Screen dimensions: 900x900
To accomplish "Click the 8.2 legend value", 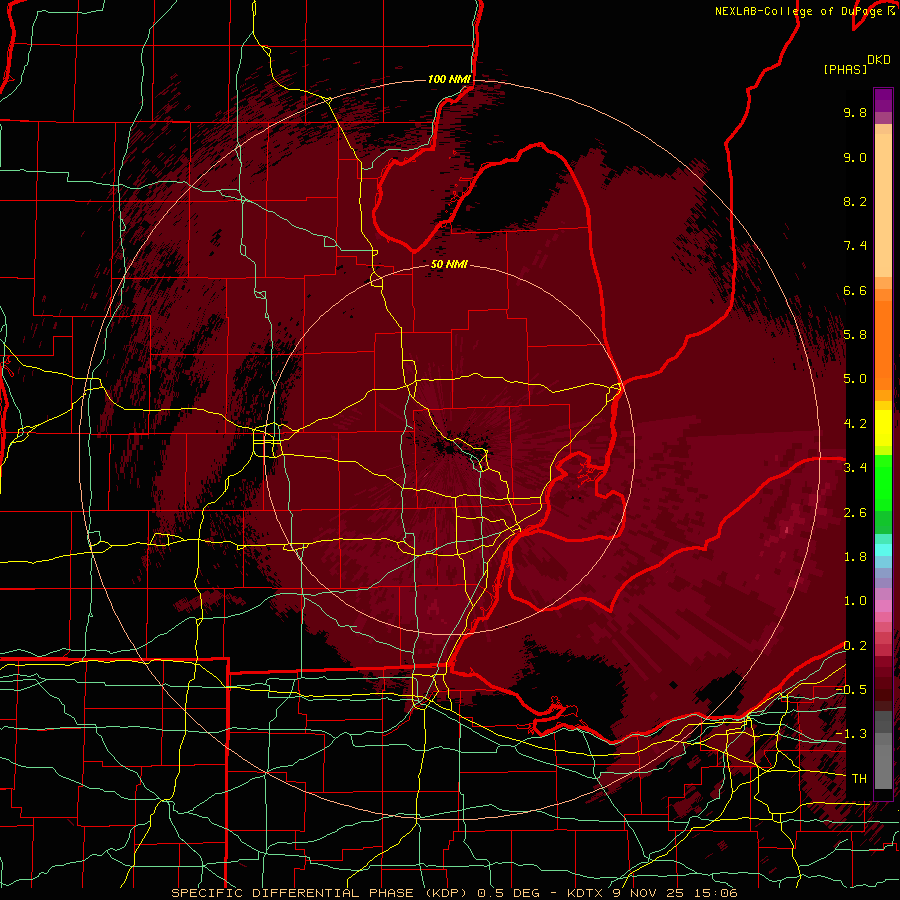I will point(855,201).
